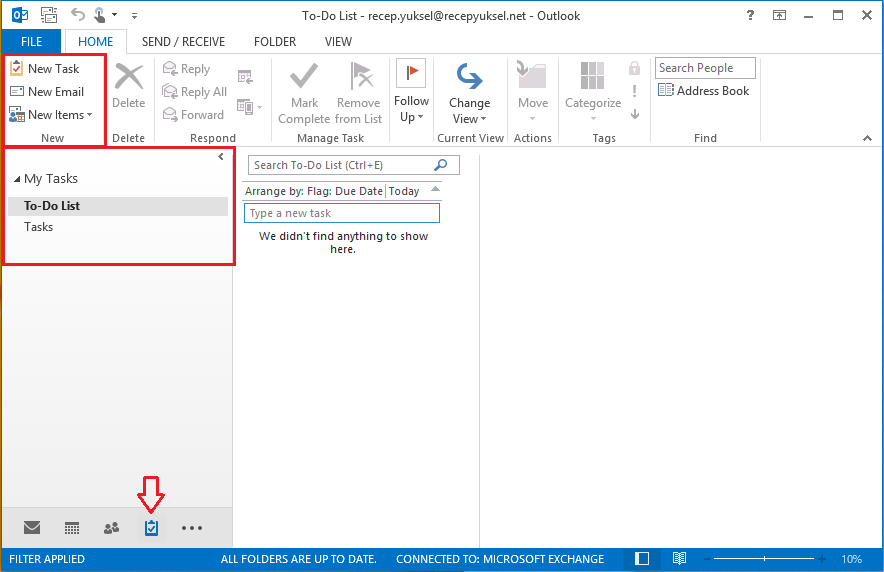
Task: Click the Reply All button
Action: click(x=195, y=91)
